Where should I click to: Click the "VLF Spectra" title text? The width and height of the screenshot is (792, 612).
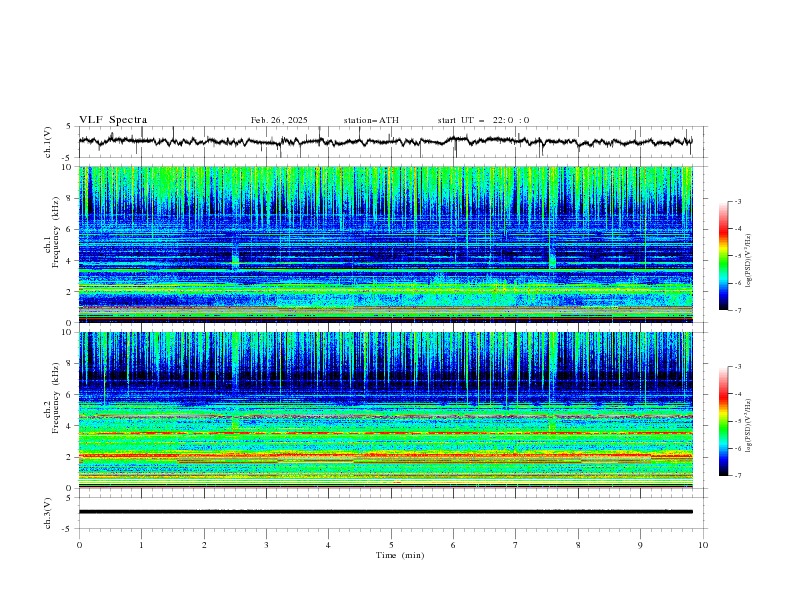tap(113, 120)
